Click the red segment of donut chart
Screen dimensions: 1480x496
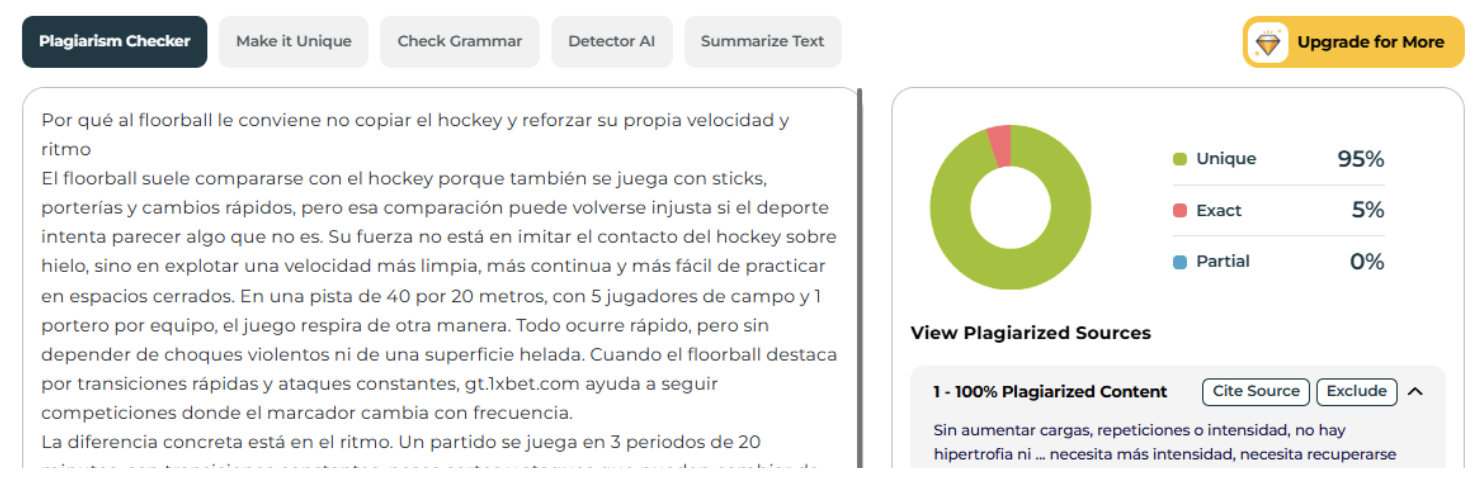point(999,146)
